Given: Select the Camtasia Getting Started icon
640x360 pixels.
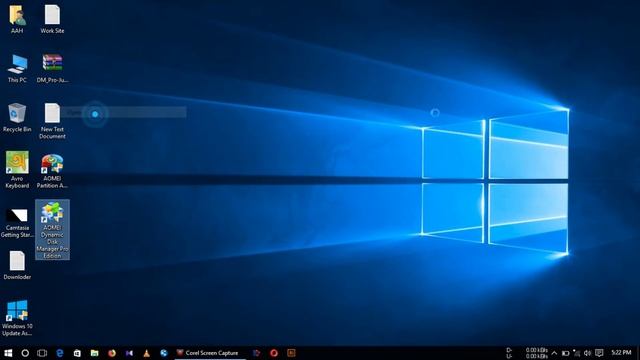Looking at the screenshot, I should (17, 222).
